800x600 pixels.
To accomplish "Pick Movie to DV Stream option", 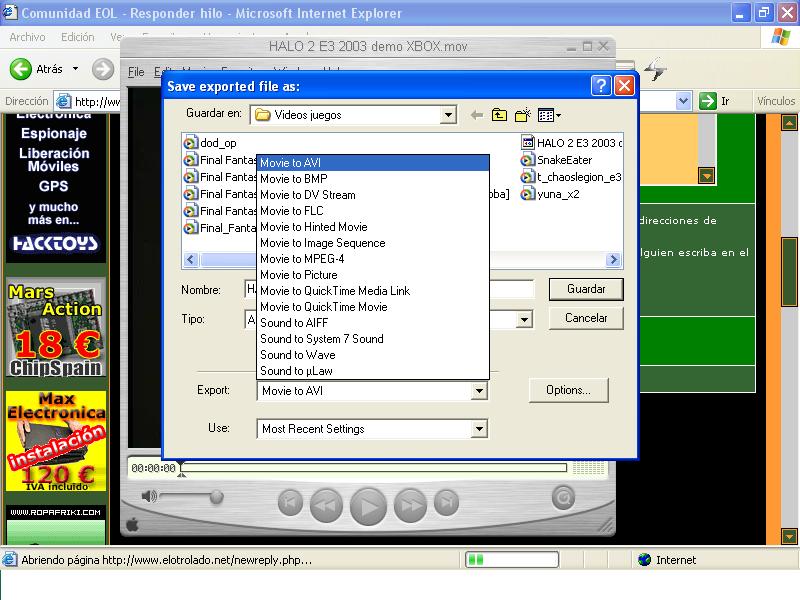I will point(372,195).
